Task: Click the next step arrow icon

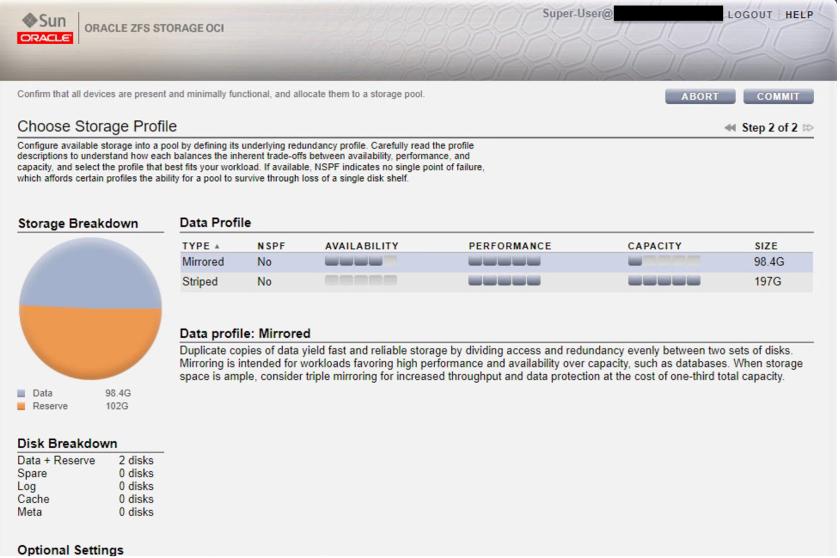Action: point(809,128)
